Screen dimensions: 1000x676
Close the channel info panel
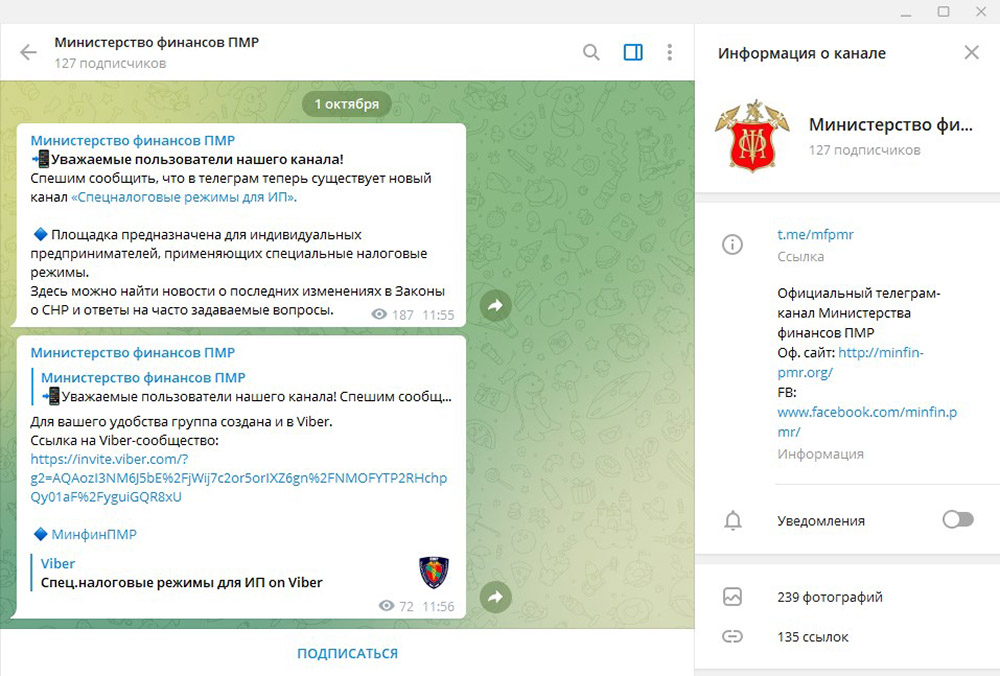[x=971, y=52]
